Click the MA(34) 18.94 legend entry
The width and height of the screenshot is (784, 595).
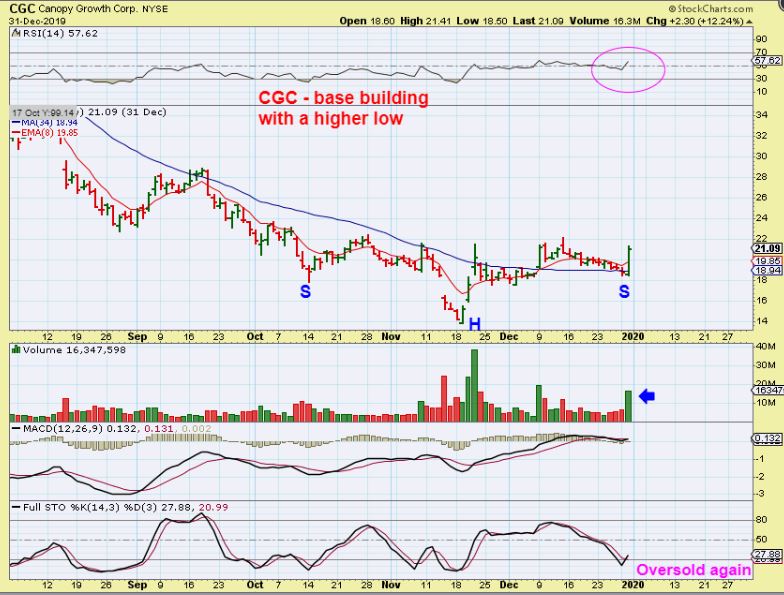(45, 122)
